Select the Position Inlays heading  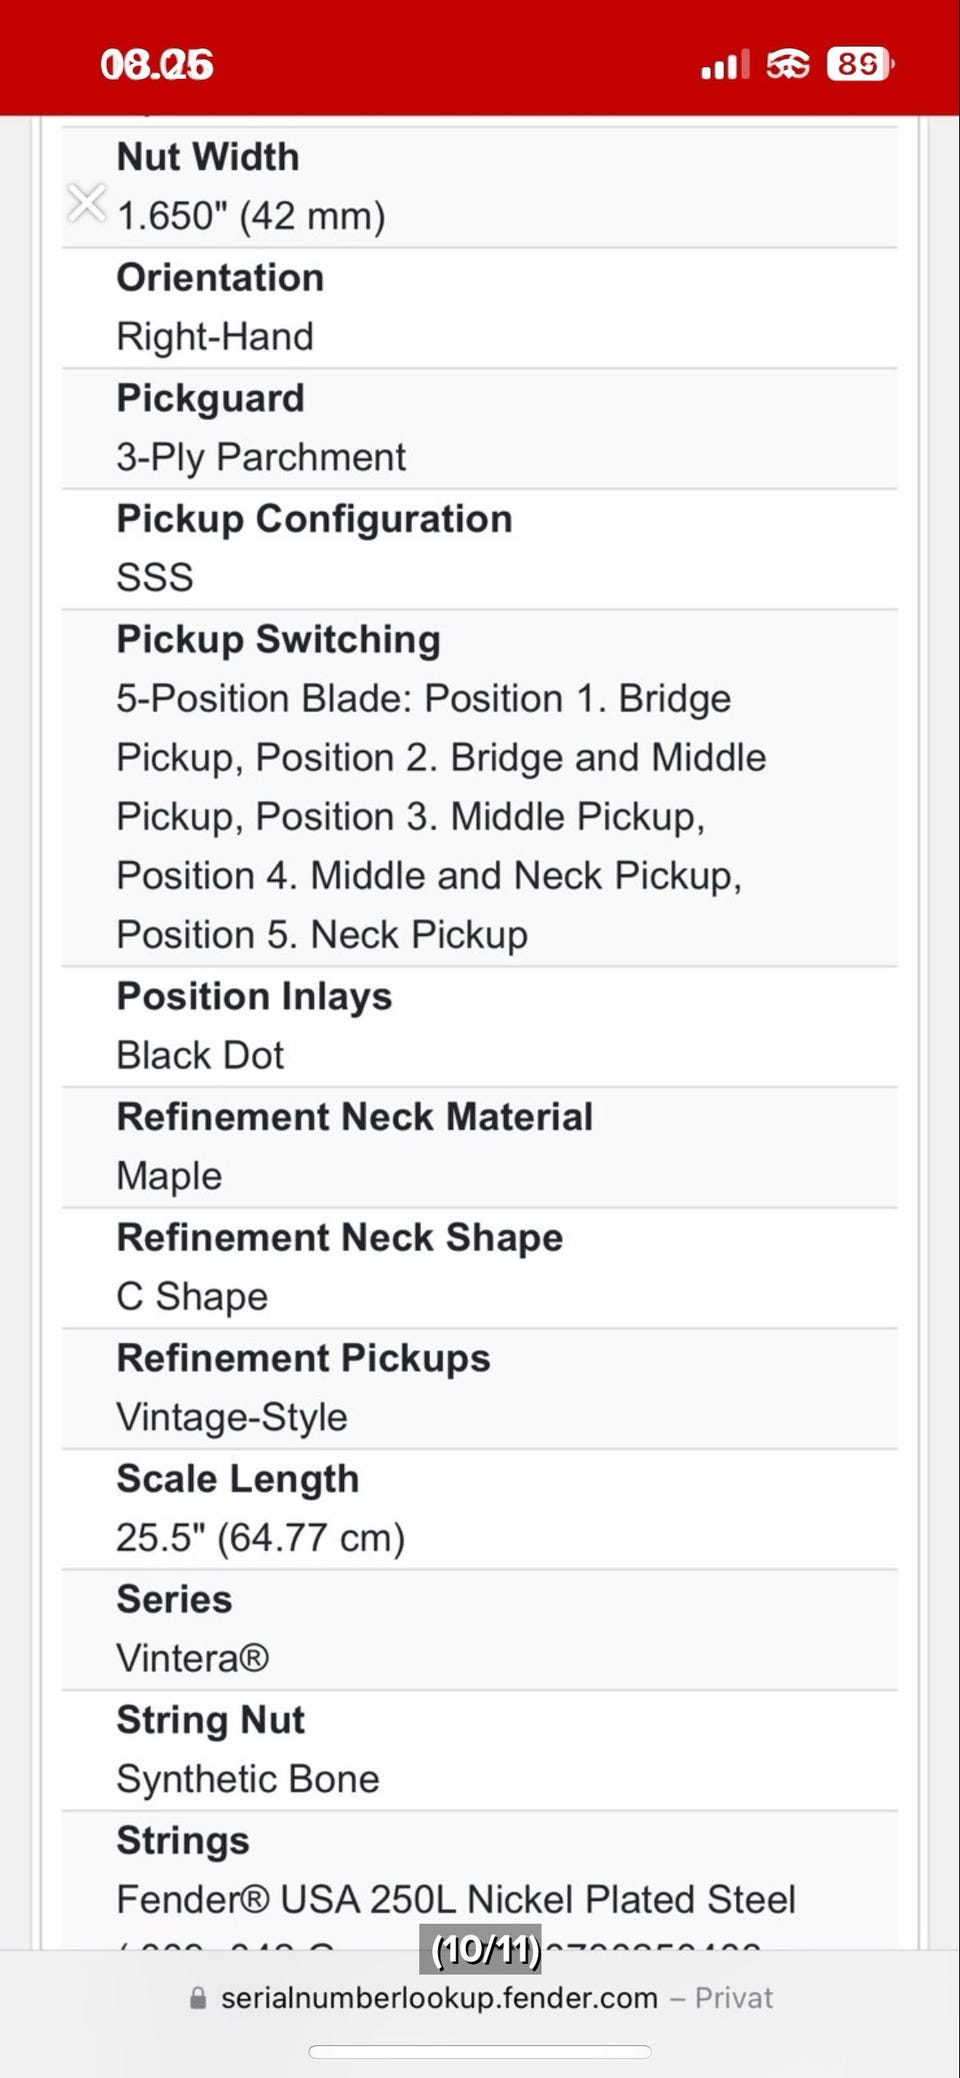[x=254, y=997]
